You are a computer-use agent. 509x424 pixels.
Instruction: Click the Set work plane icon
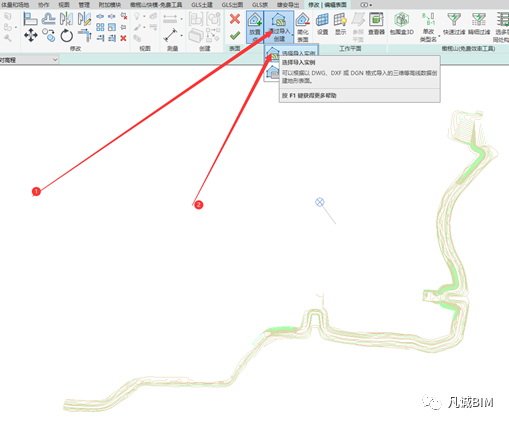[322, 23]
